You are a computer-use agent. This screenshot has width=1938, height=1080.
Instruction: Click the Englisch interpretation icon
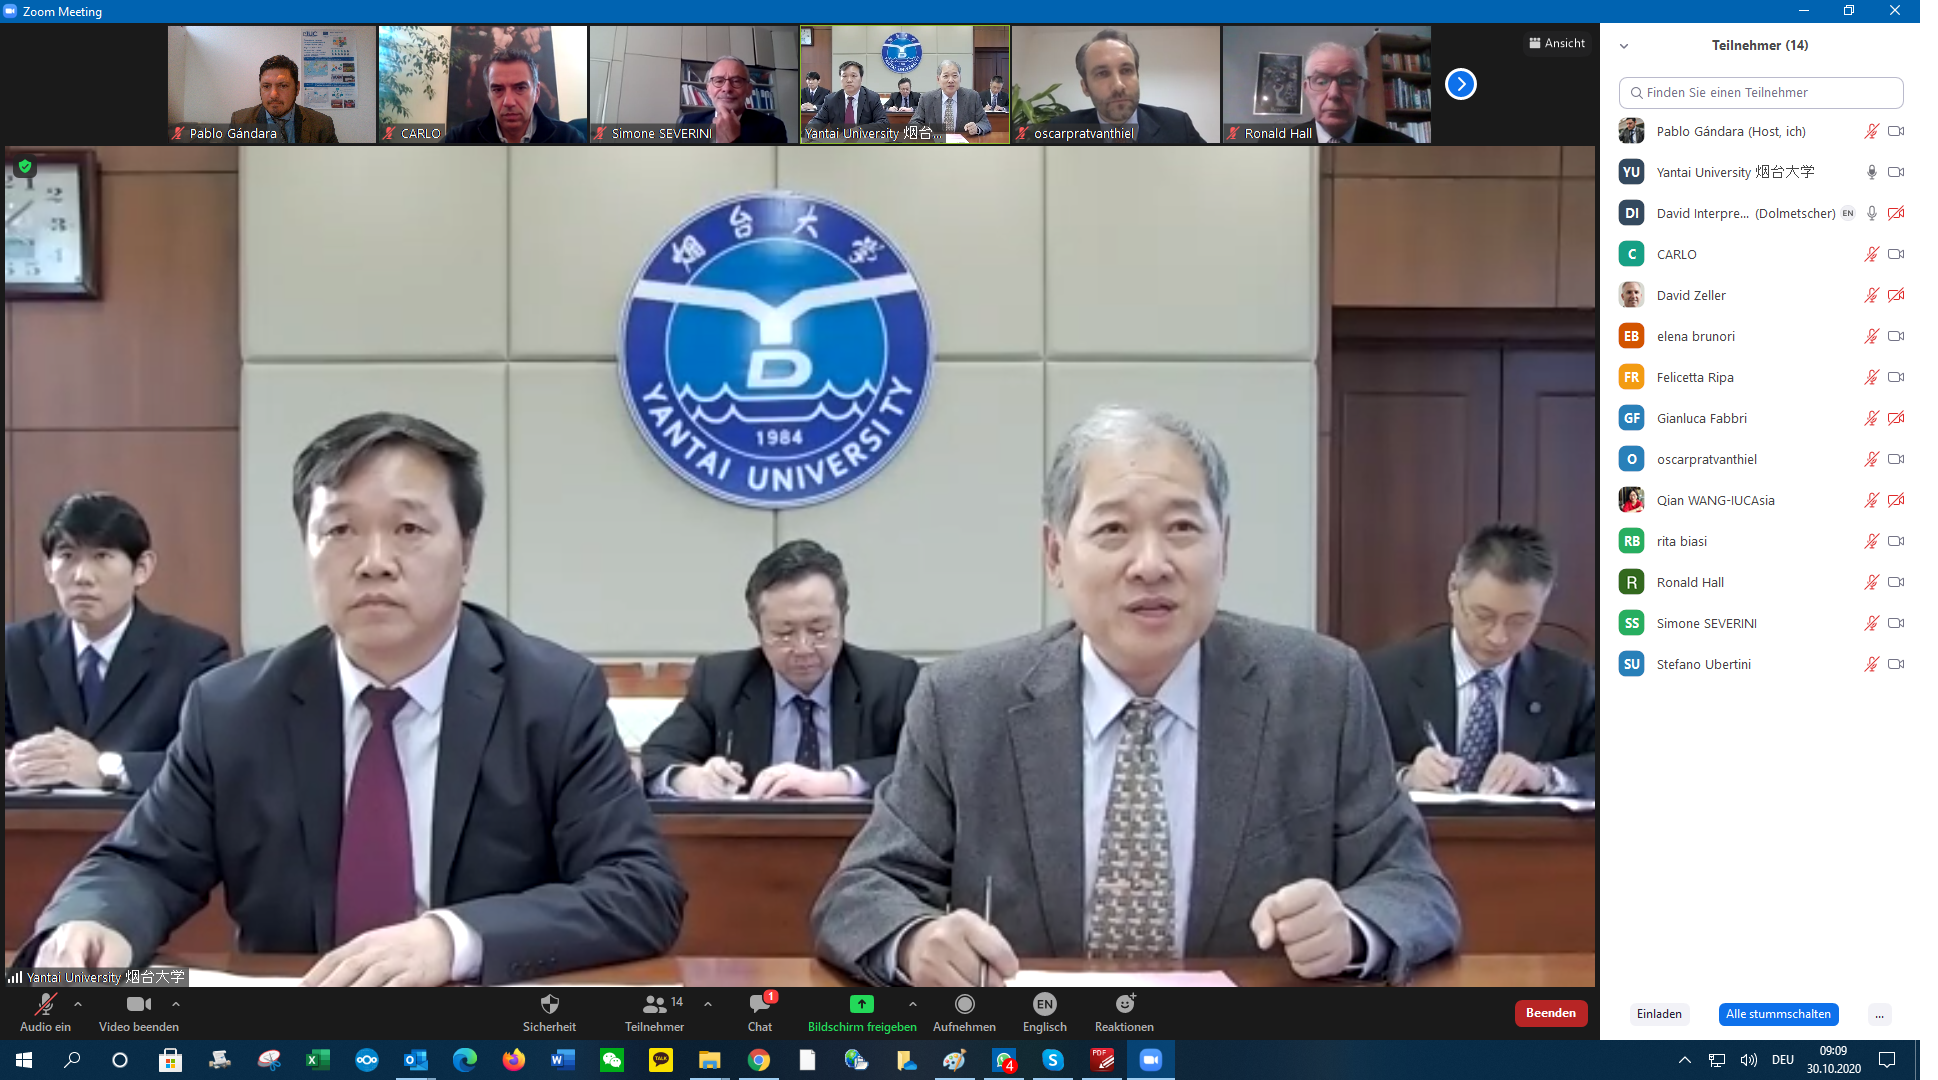click(x=1044, y=1004)
